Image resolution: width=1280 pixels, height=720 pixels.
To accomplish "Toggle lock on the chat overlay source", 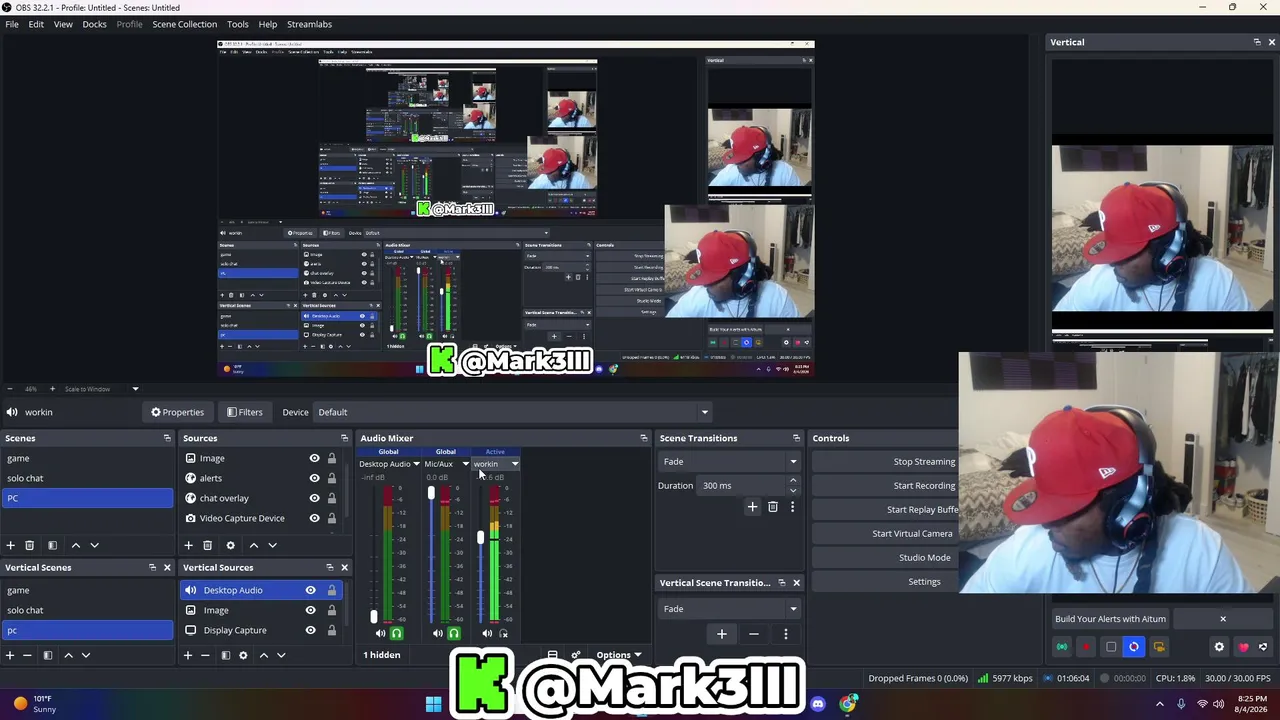I will (x=332, y=498).
